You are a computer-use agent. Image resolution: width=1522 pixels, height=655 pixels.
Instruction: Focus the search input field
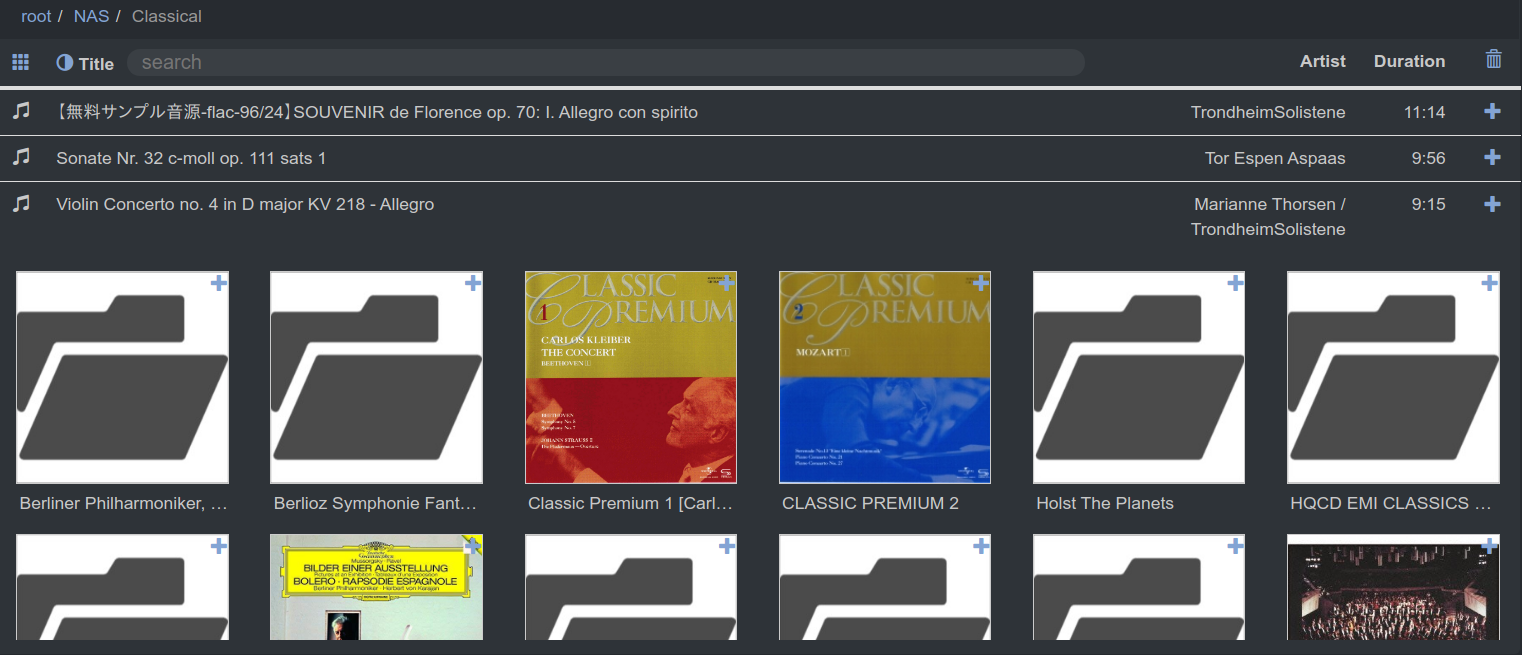(605, 62)
